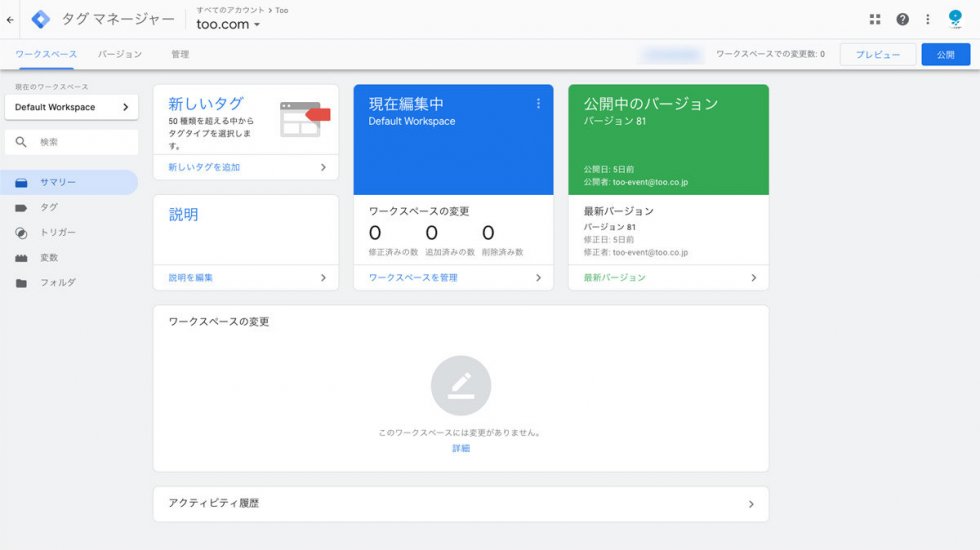
Task: Open the ワークスペースを管理 link
Action: (x=413, y=278)
